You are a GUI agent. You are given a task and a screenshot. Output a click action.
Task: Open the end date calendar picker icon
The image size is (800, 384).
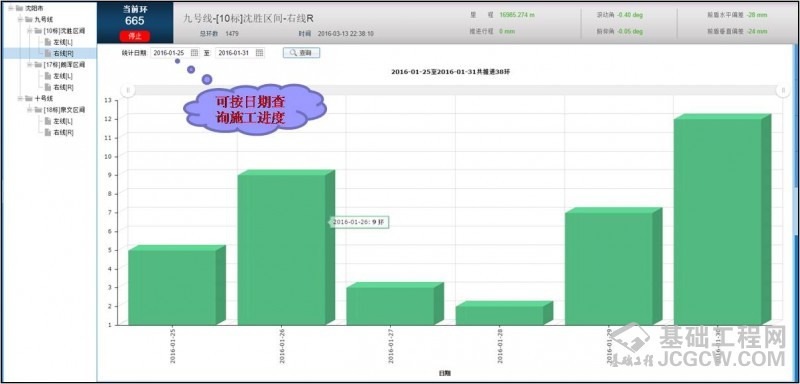[x=259, y=53]
